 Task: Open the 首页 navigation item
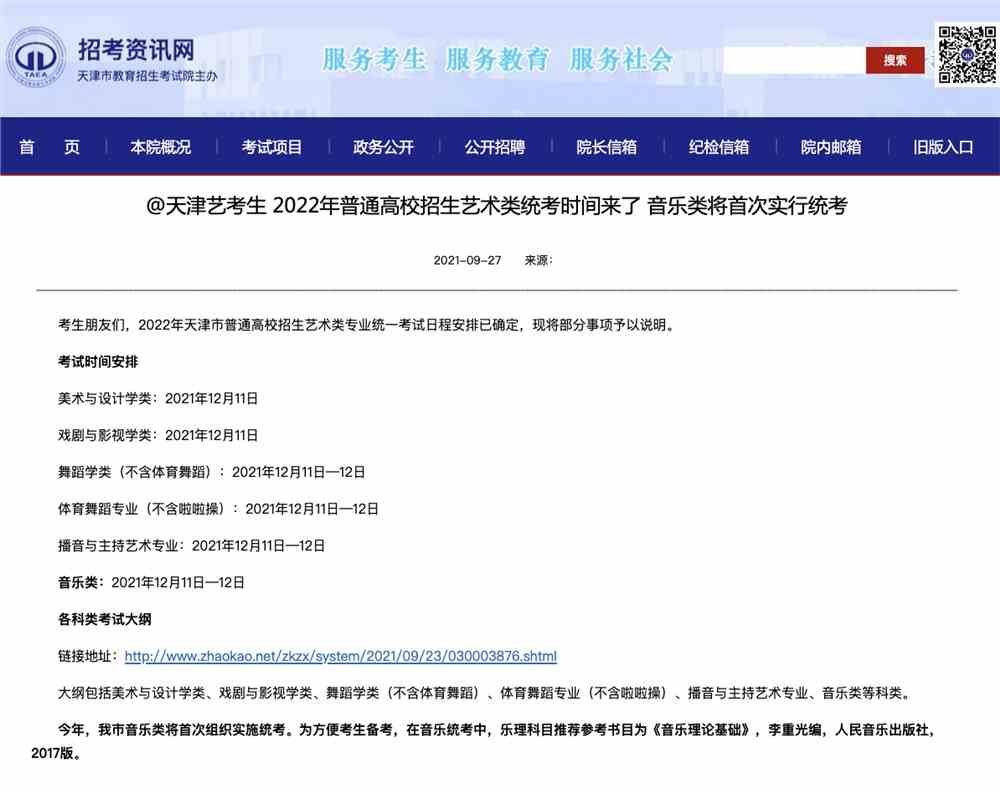tap(50, 147)
